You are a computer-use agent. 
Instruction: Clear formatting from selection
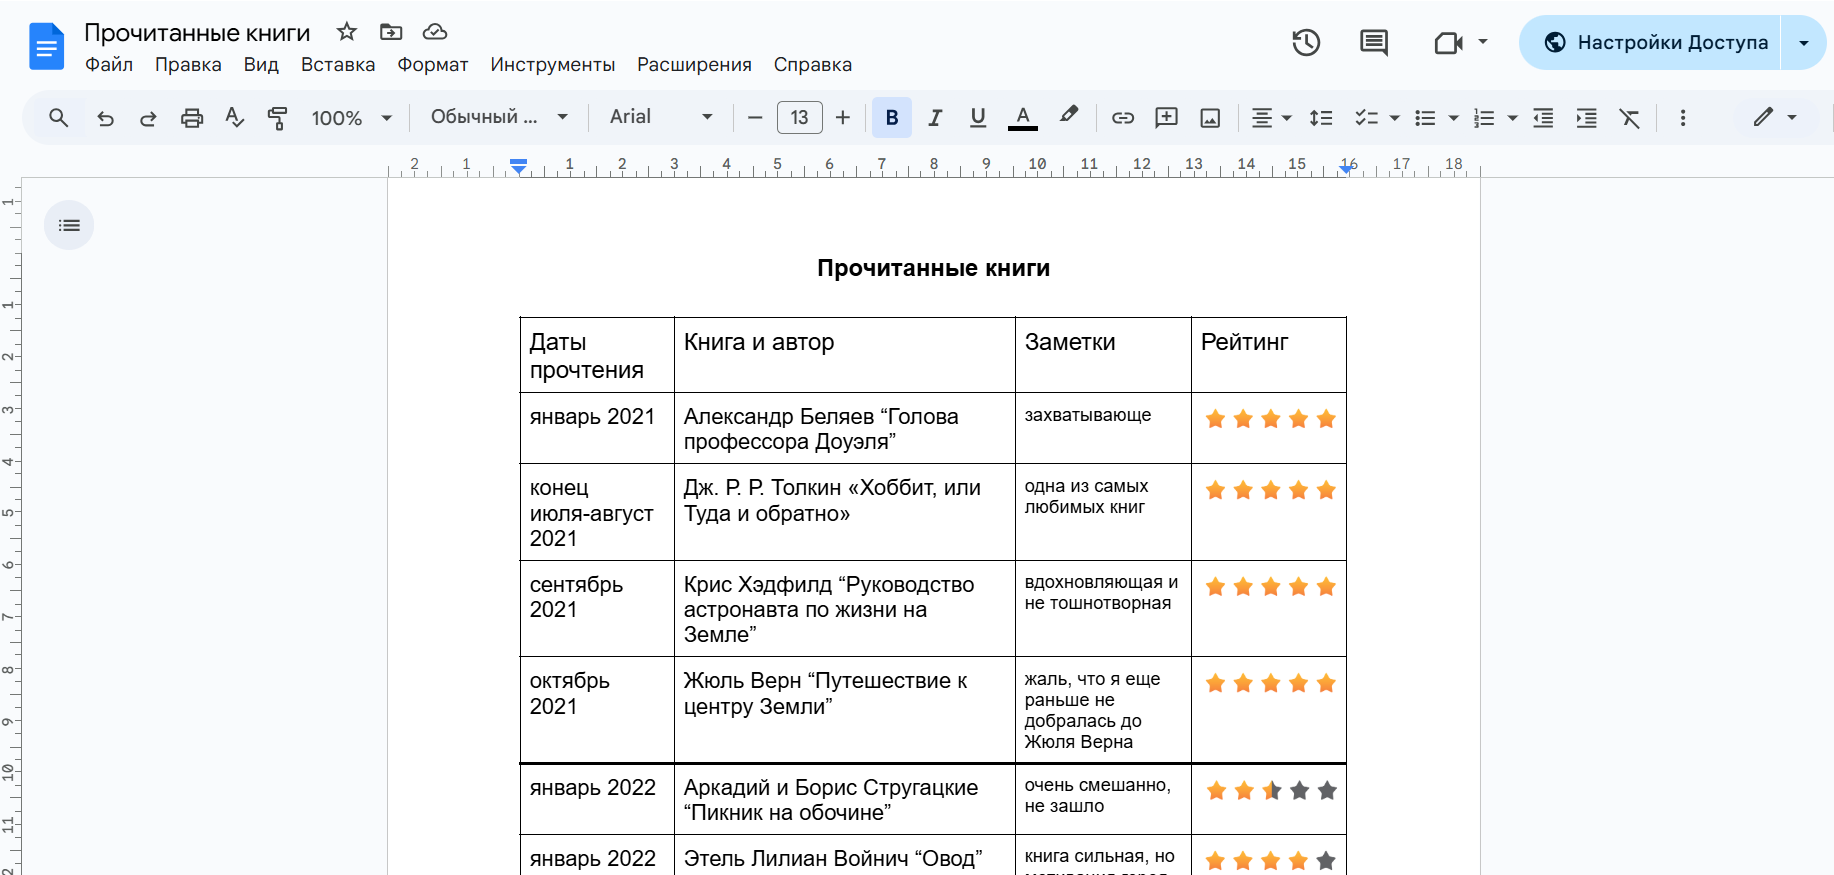click(x=1630, y=118)
